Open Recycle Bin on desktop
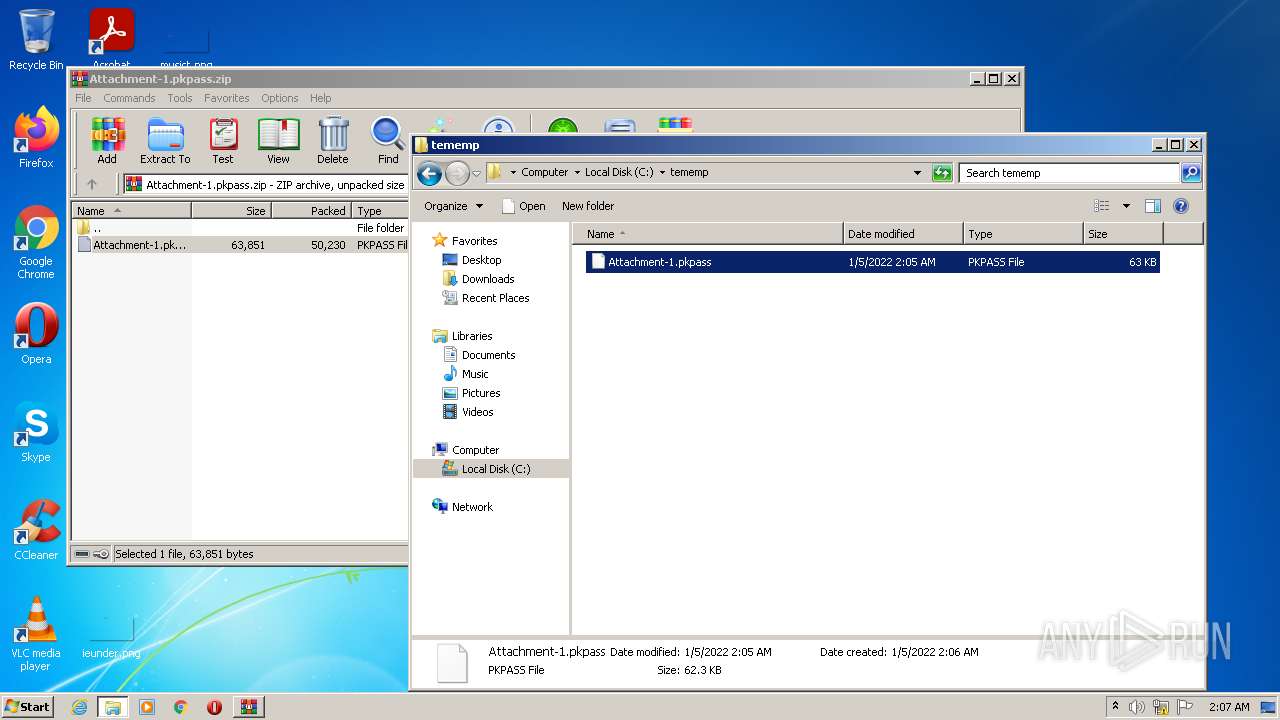The width and height of the screenshot is (1280, 720). coord(36,40)
